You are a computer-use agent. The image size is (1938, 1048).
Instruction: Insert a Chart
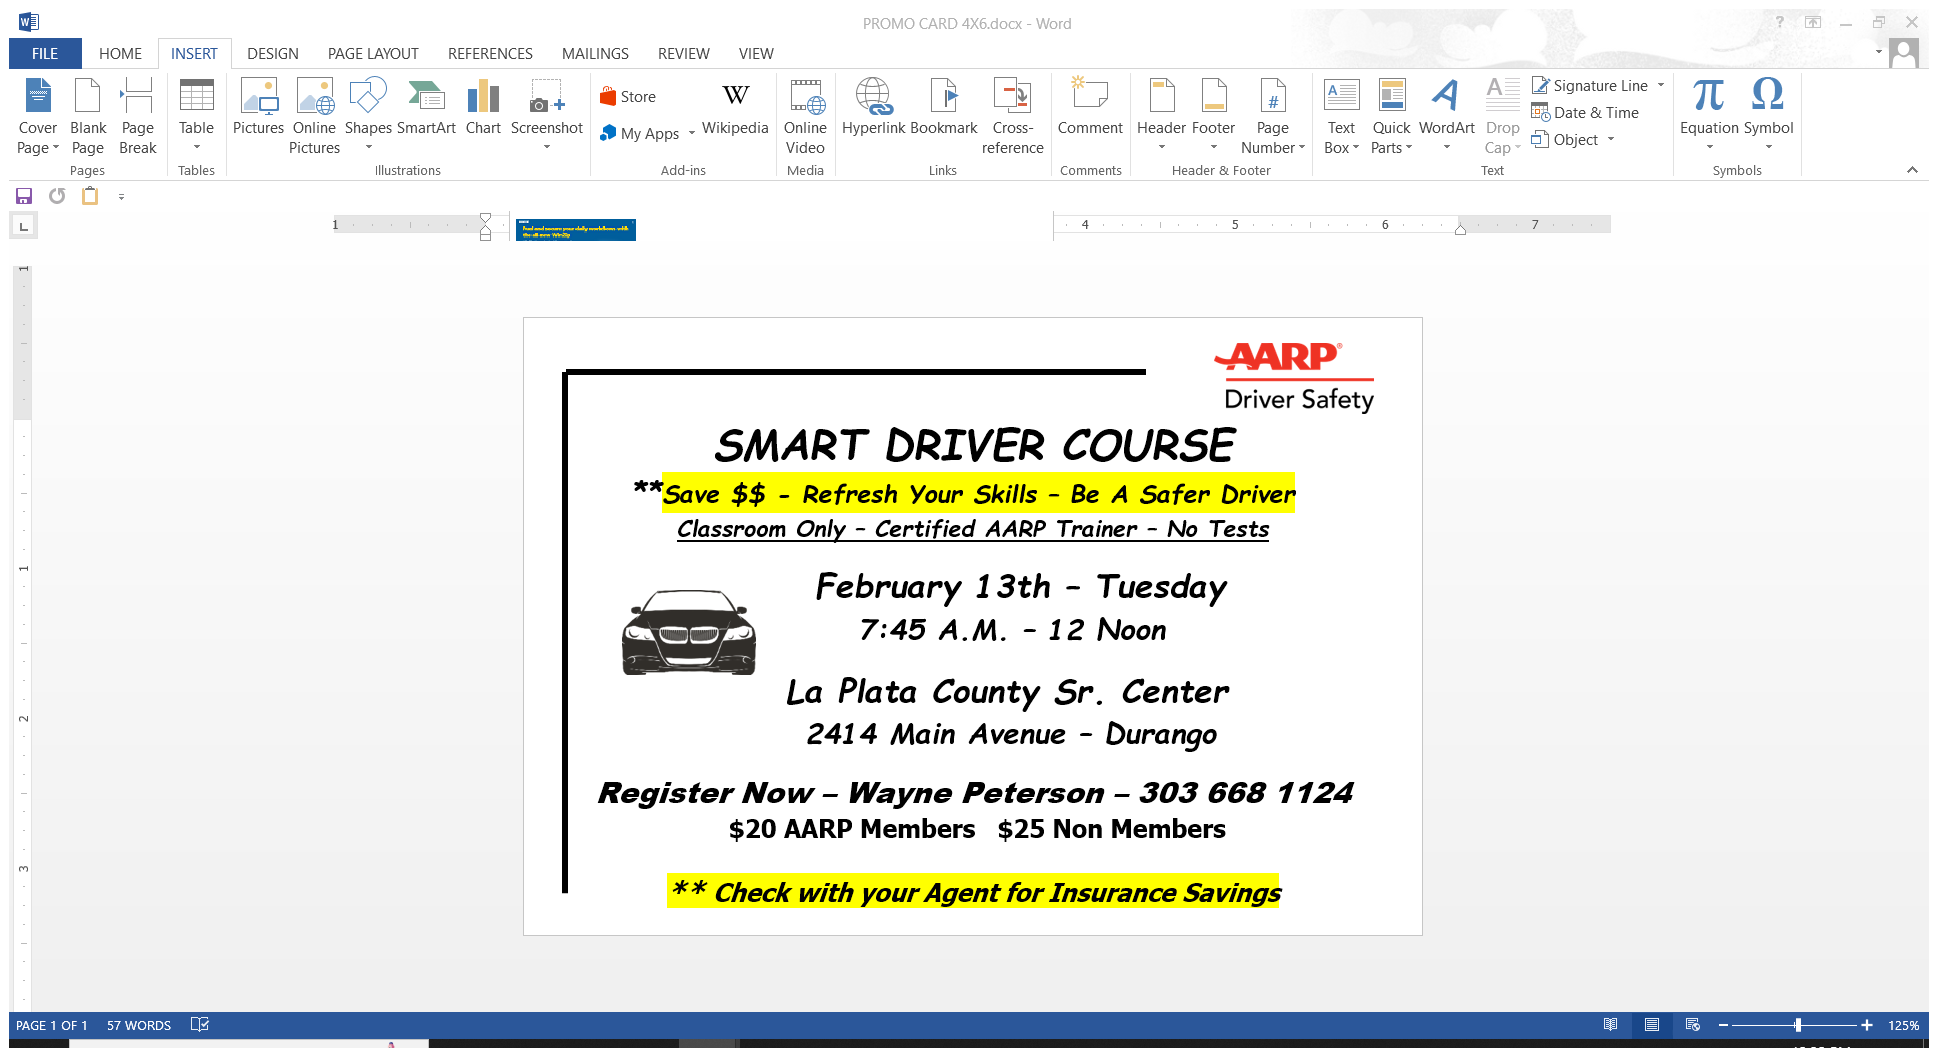click(483, 106)
